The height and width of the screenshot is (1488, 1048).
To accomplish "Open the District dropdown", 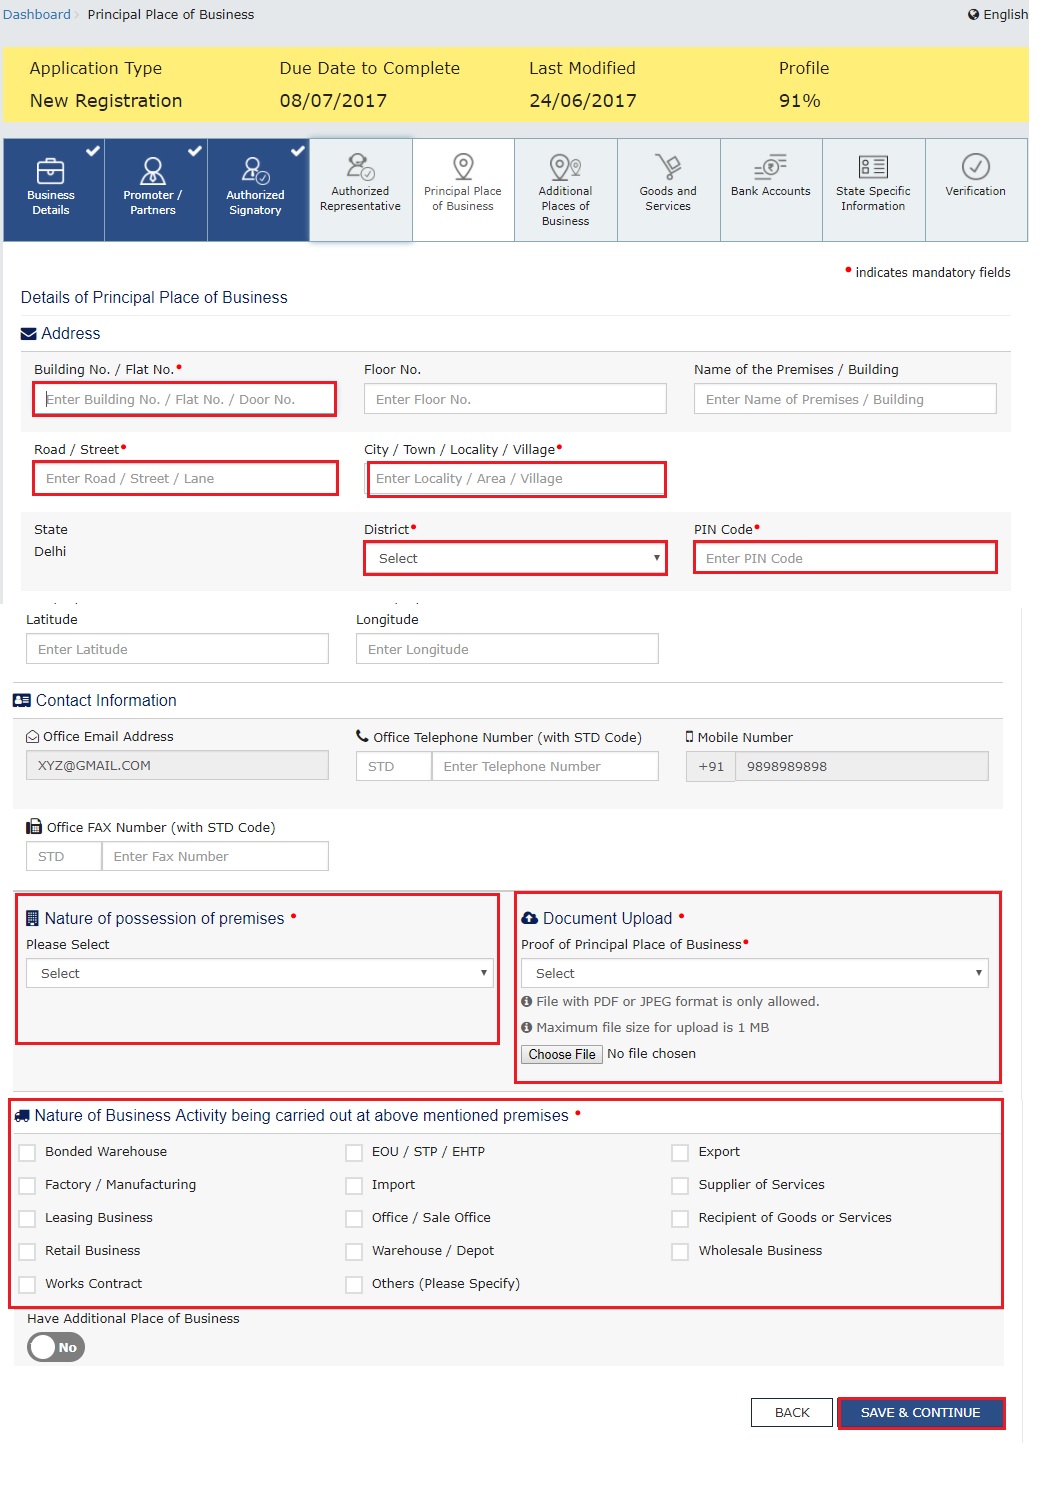I will pyautogui.click(x=515, y=558).
